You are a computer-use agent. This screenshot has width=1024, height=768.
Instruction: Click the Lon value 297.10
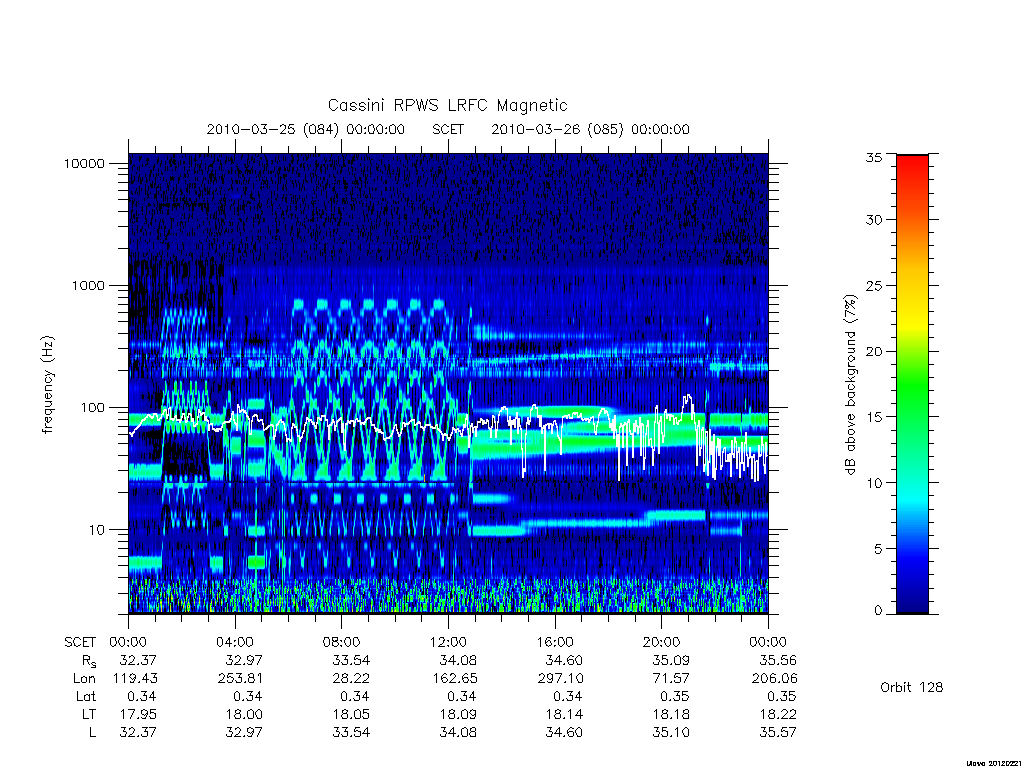560,679
